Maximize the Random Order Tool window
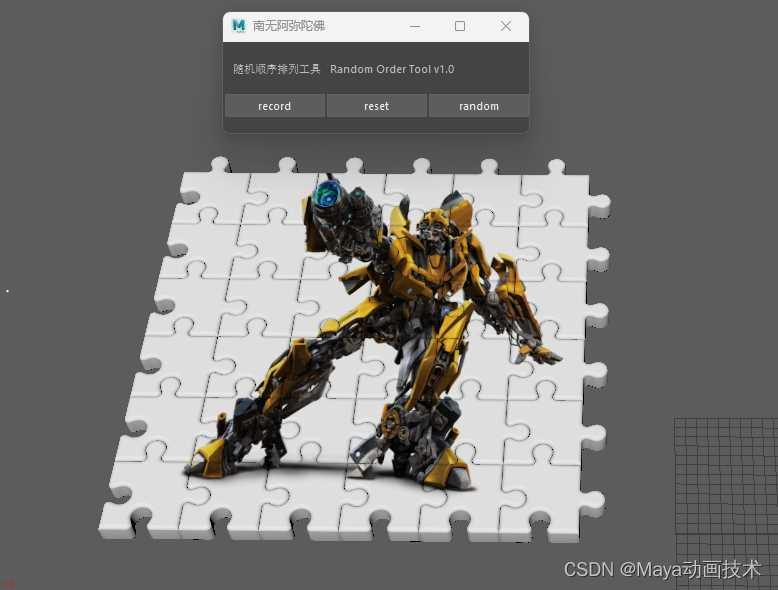The height and width of the screenshot is (590, 778). click(x=460, y=26)
